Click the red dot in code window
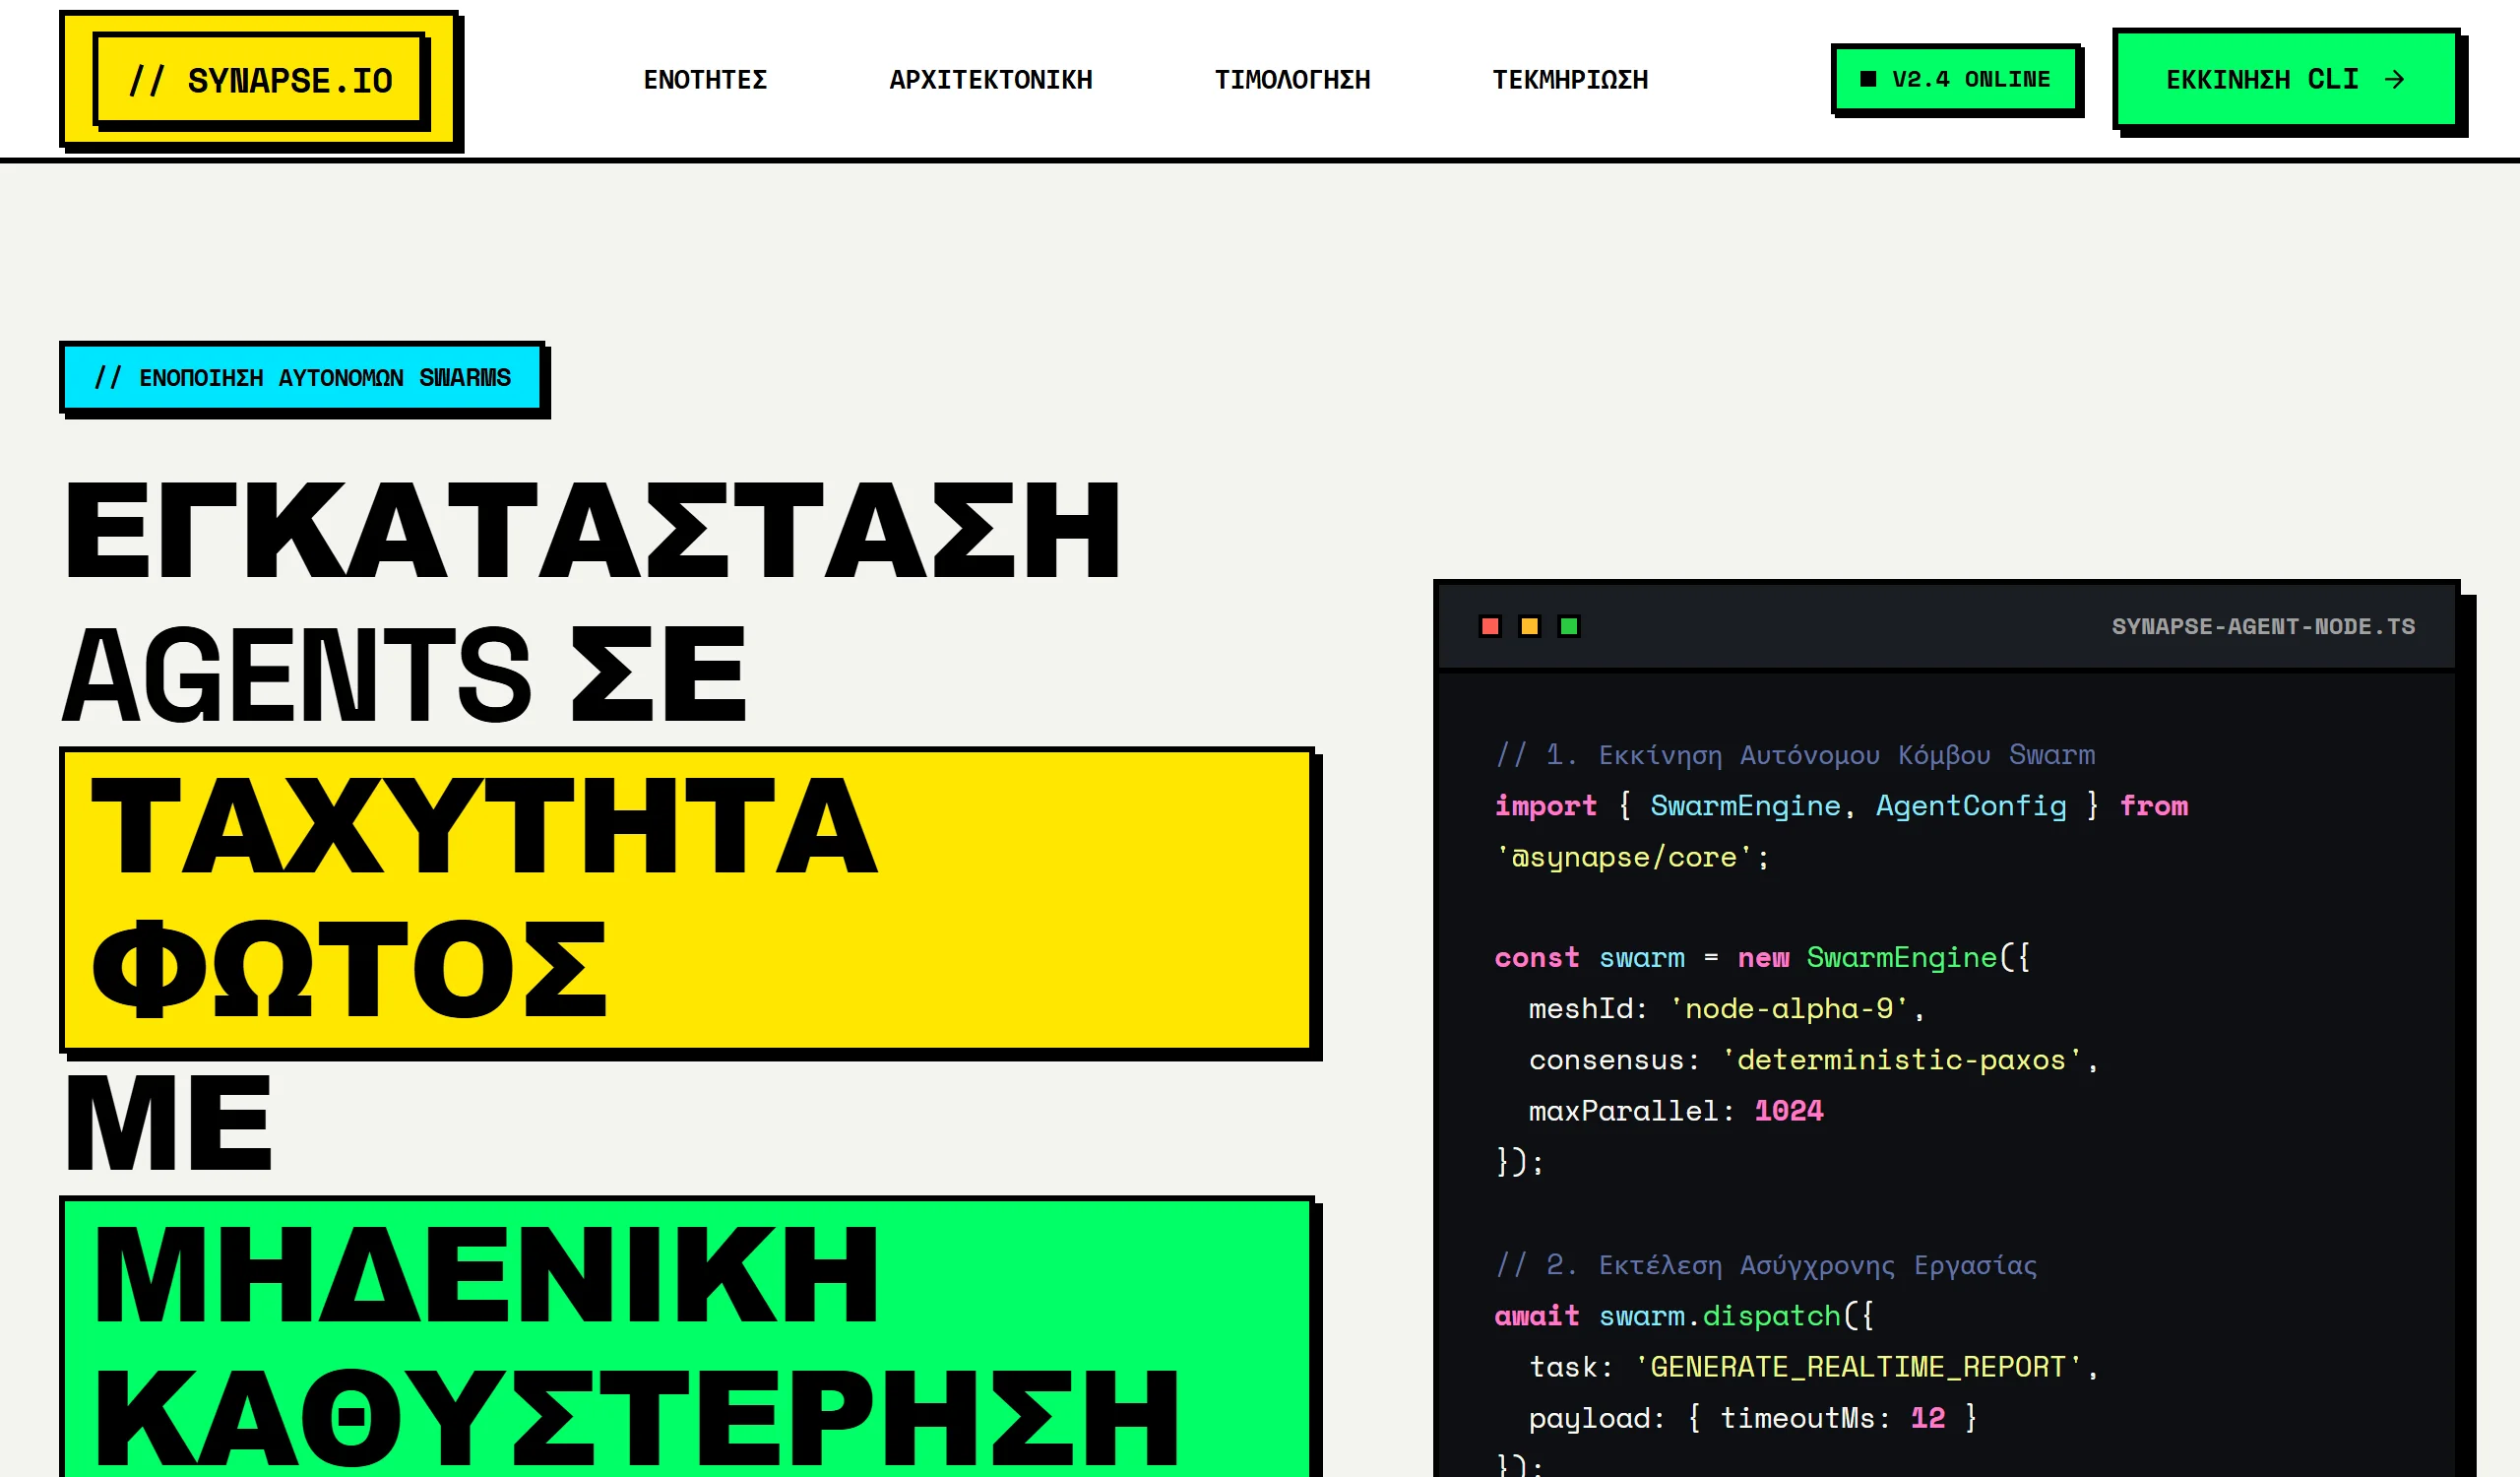The width and height of the screenshot is (2520, 1477). click(1490, 626)
